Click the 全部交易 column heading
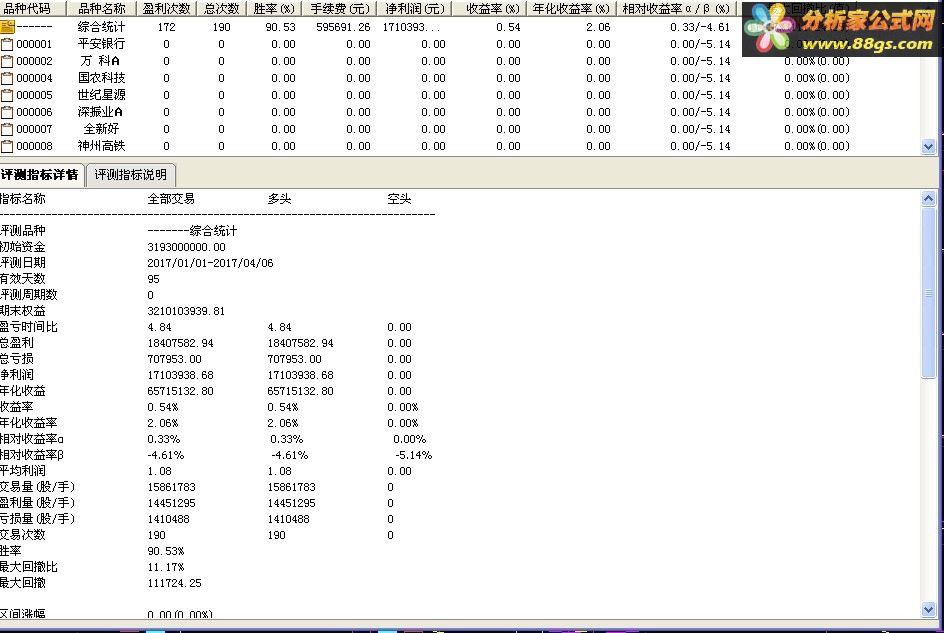Image resolution: width=944 pixels, height=633 pixels. pos(171,199)
